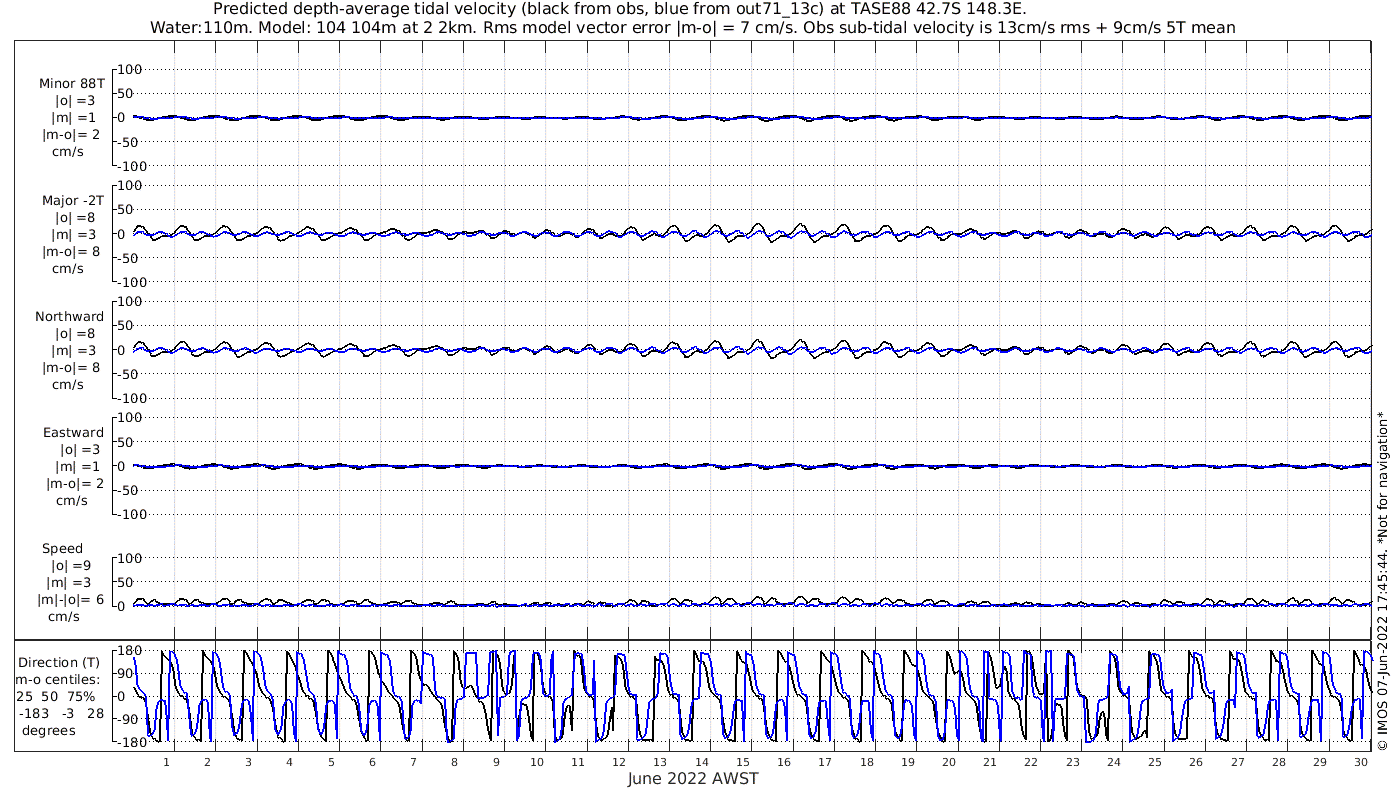Click date tick '15' on the time axis
1400x800 pixels.
tap(742, 762)
